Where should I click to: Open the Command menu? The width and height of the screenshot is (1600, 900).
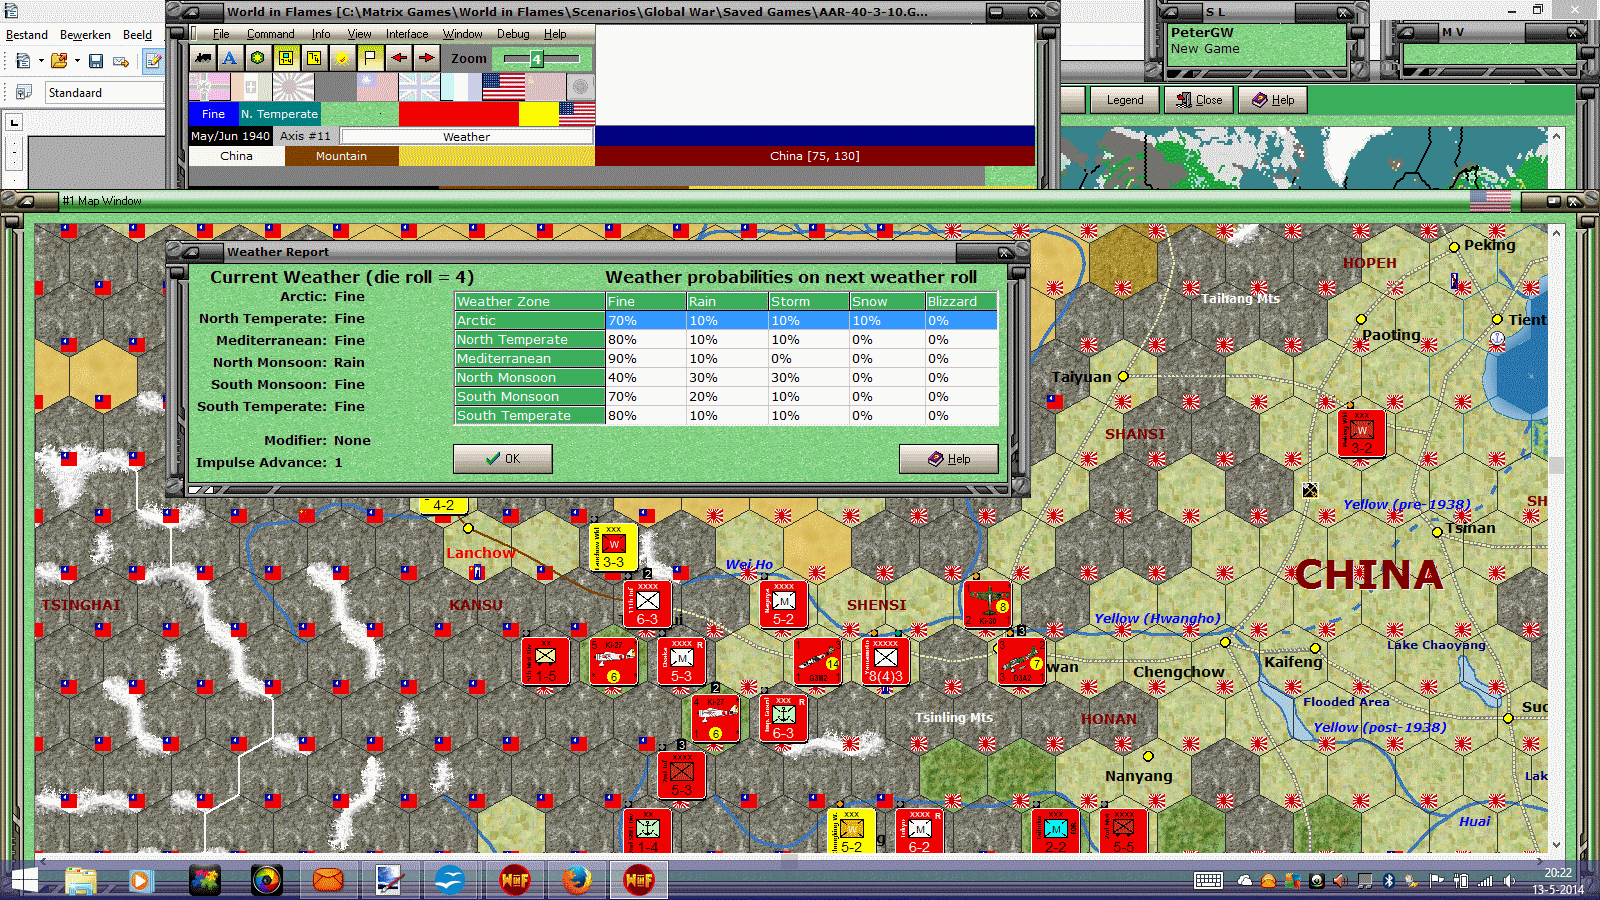coord(270,34)
